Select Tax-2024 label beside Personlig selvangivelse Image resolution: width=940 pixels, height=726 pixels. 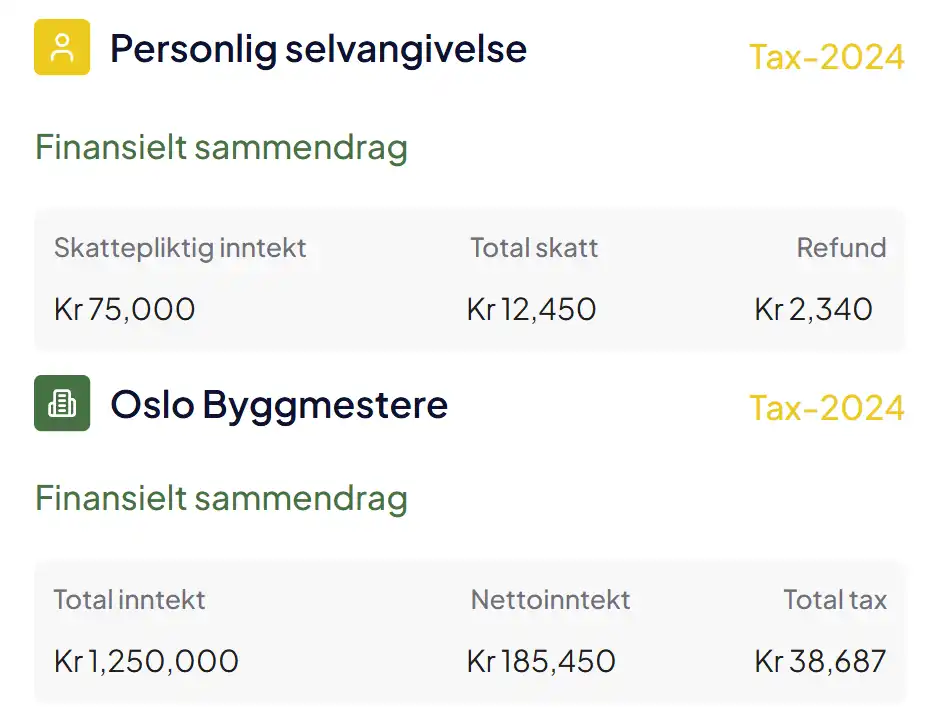click(827, 57)
